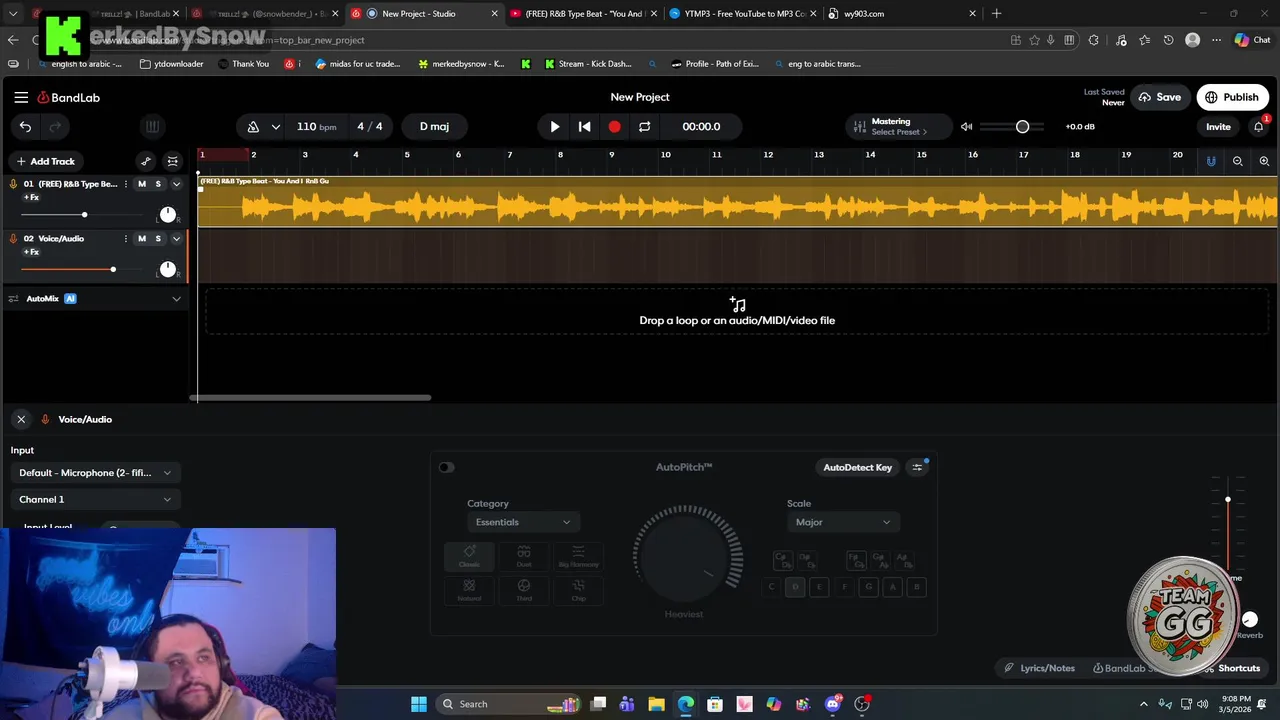
Task: Undo the last action
Action: 25,126
